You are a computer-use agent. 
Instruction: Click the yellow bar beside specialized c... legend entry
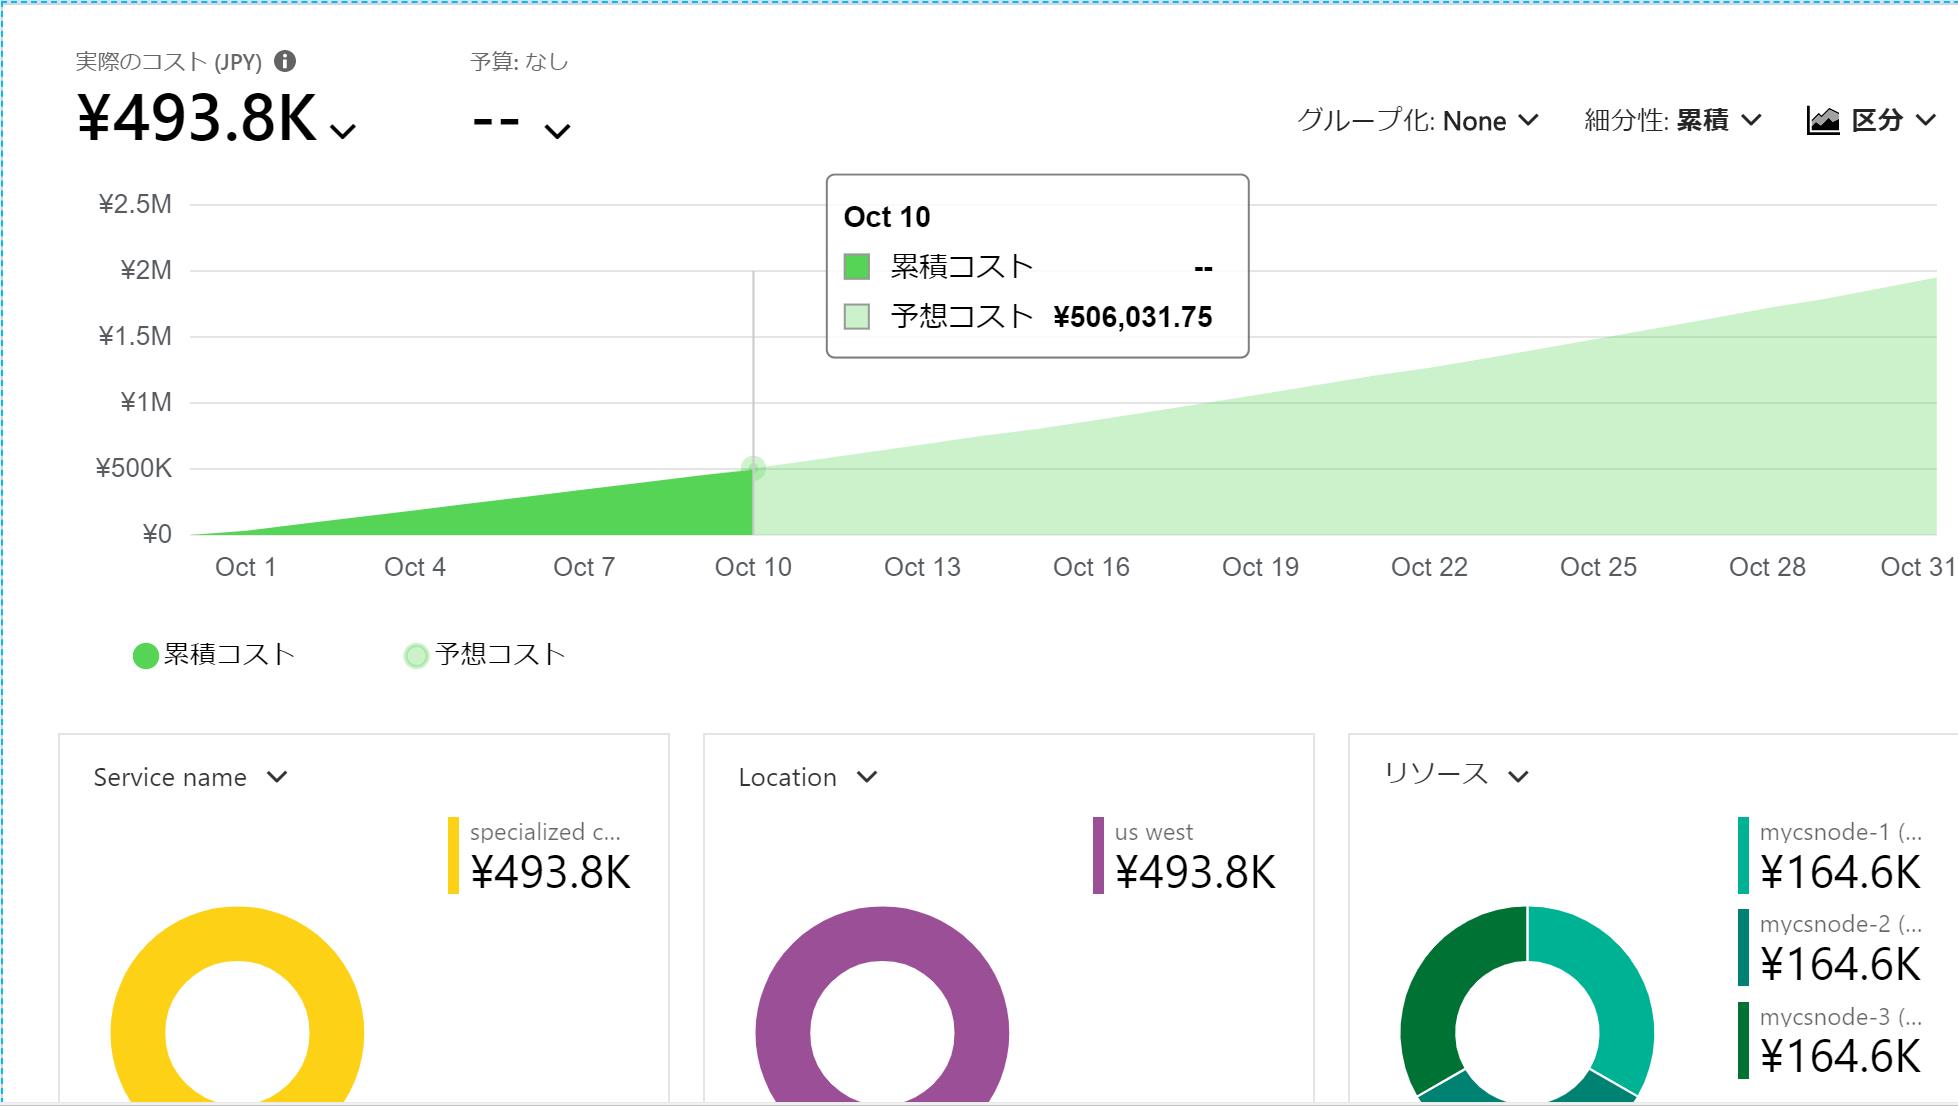[x=456, y=852]
